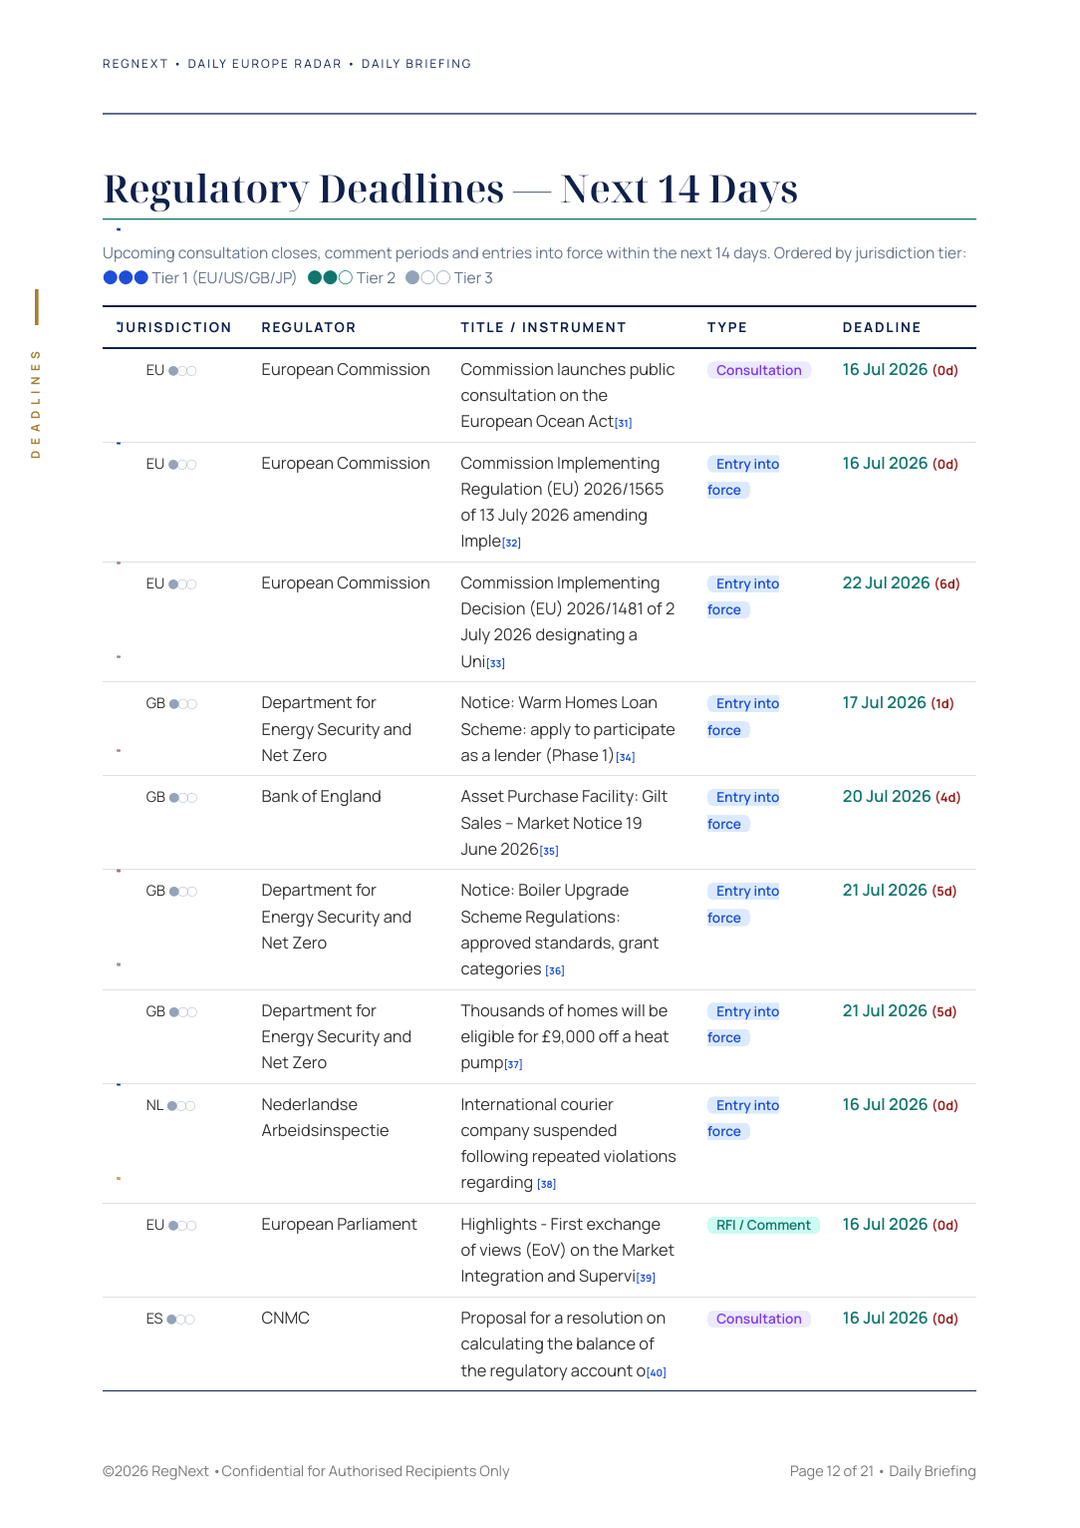
Task: Open reference [34] Warm Homes Loan Scheme
Action: (x=625, y=757)
